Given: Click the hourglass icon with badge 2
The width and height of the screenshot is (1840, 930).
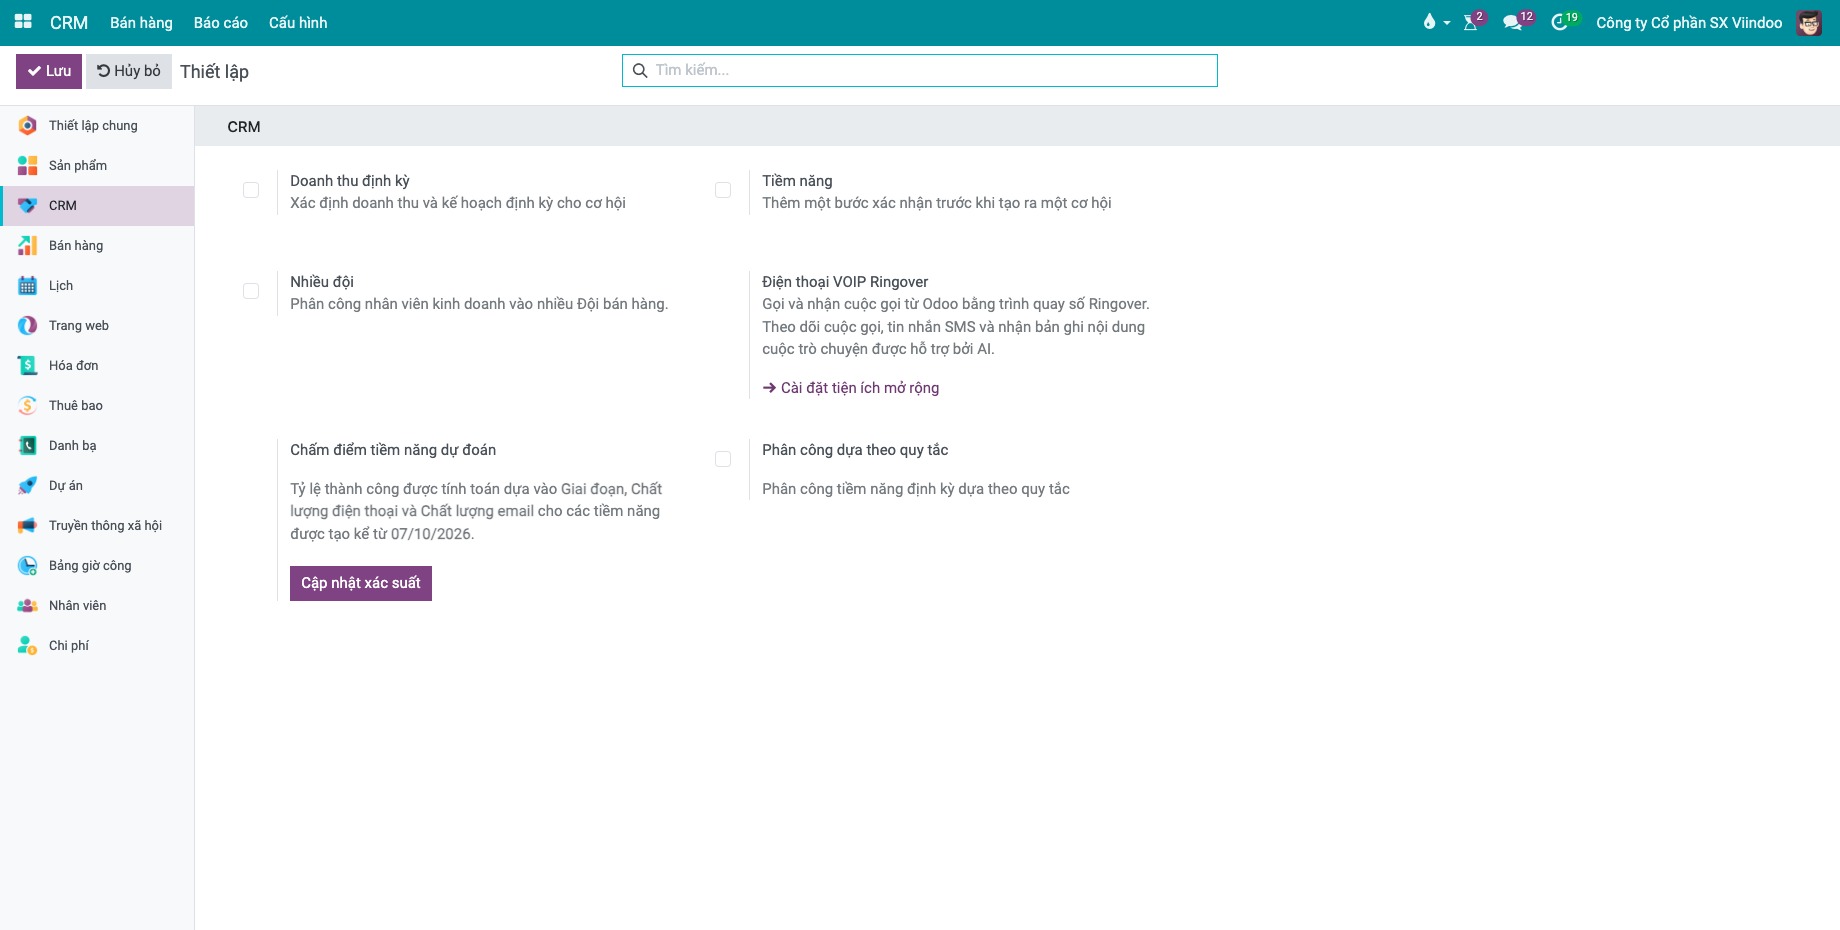Looking at the screenshot, I should point(1470,22).
